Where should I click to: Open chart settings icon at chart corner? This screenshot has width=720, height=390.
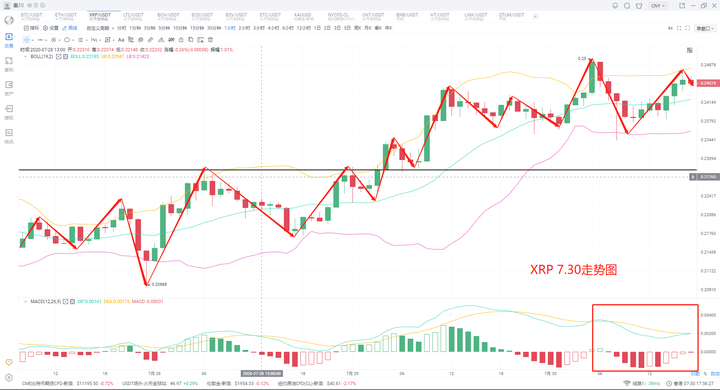tap(690, 50)
